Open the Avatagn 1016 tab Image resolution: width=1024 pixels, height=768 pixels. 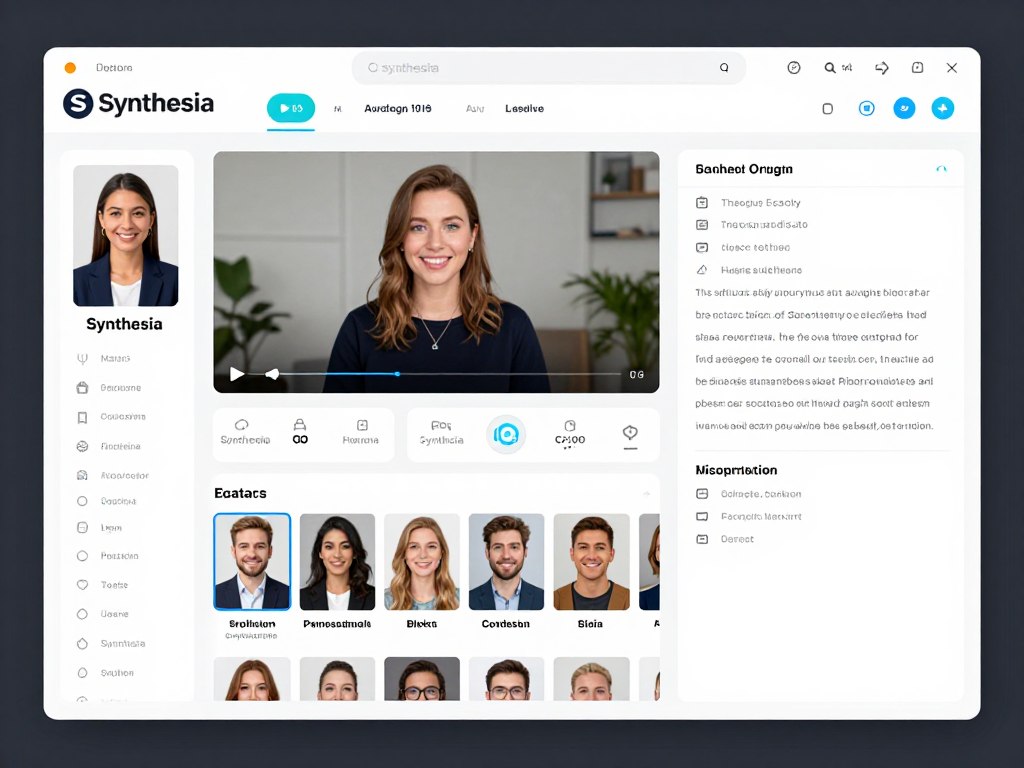(397, 108)
